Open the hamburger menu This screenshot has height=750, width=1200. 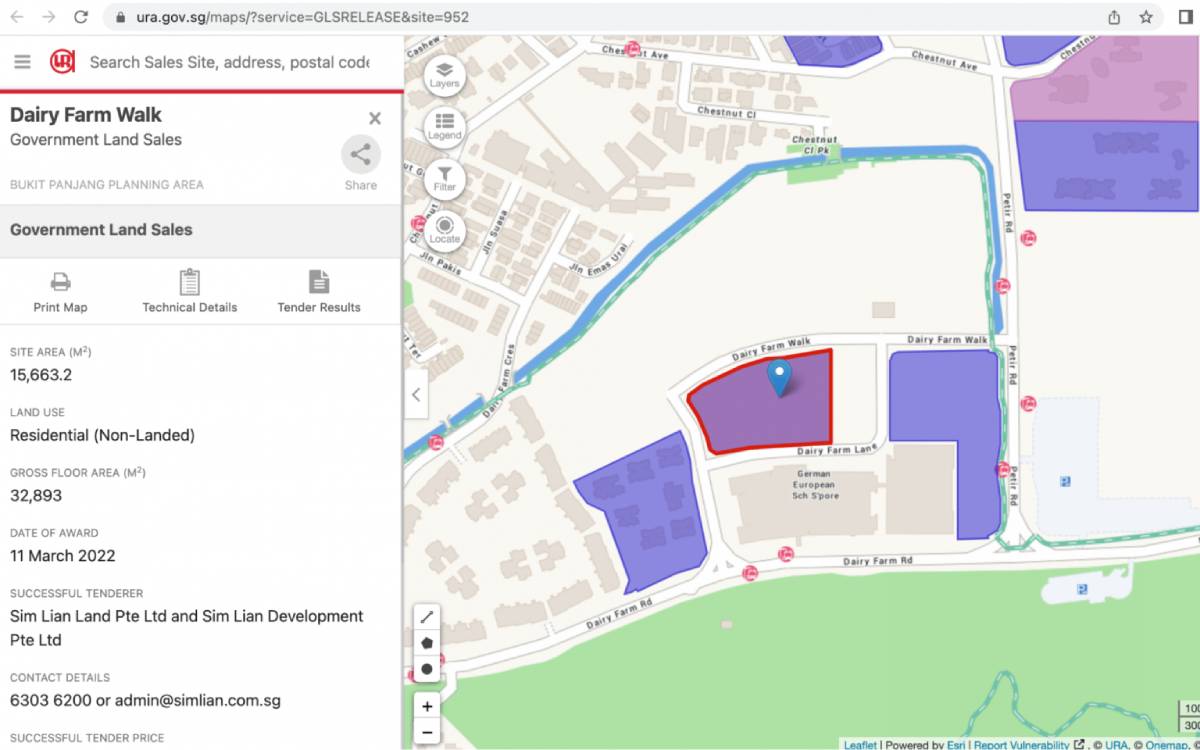click(22, 62)
